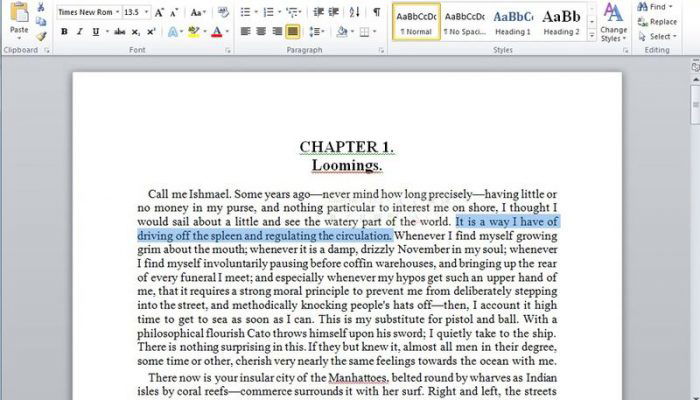Viewport: 700px width, 400px height.
Task: Apply Text Effects to selection
Action: (173, 32)
